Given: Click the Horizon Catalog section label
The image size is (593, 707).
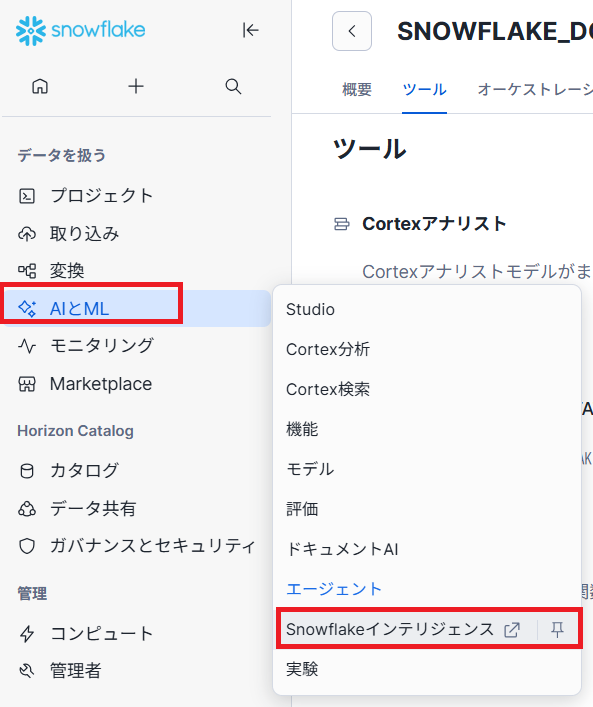Looking at the screenshot, I should [75, 431].
